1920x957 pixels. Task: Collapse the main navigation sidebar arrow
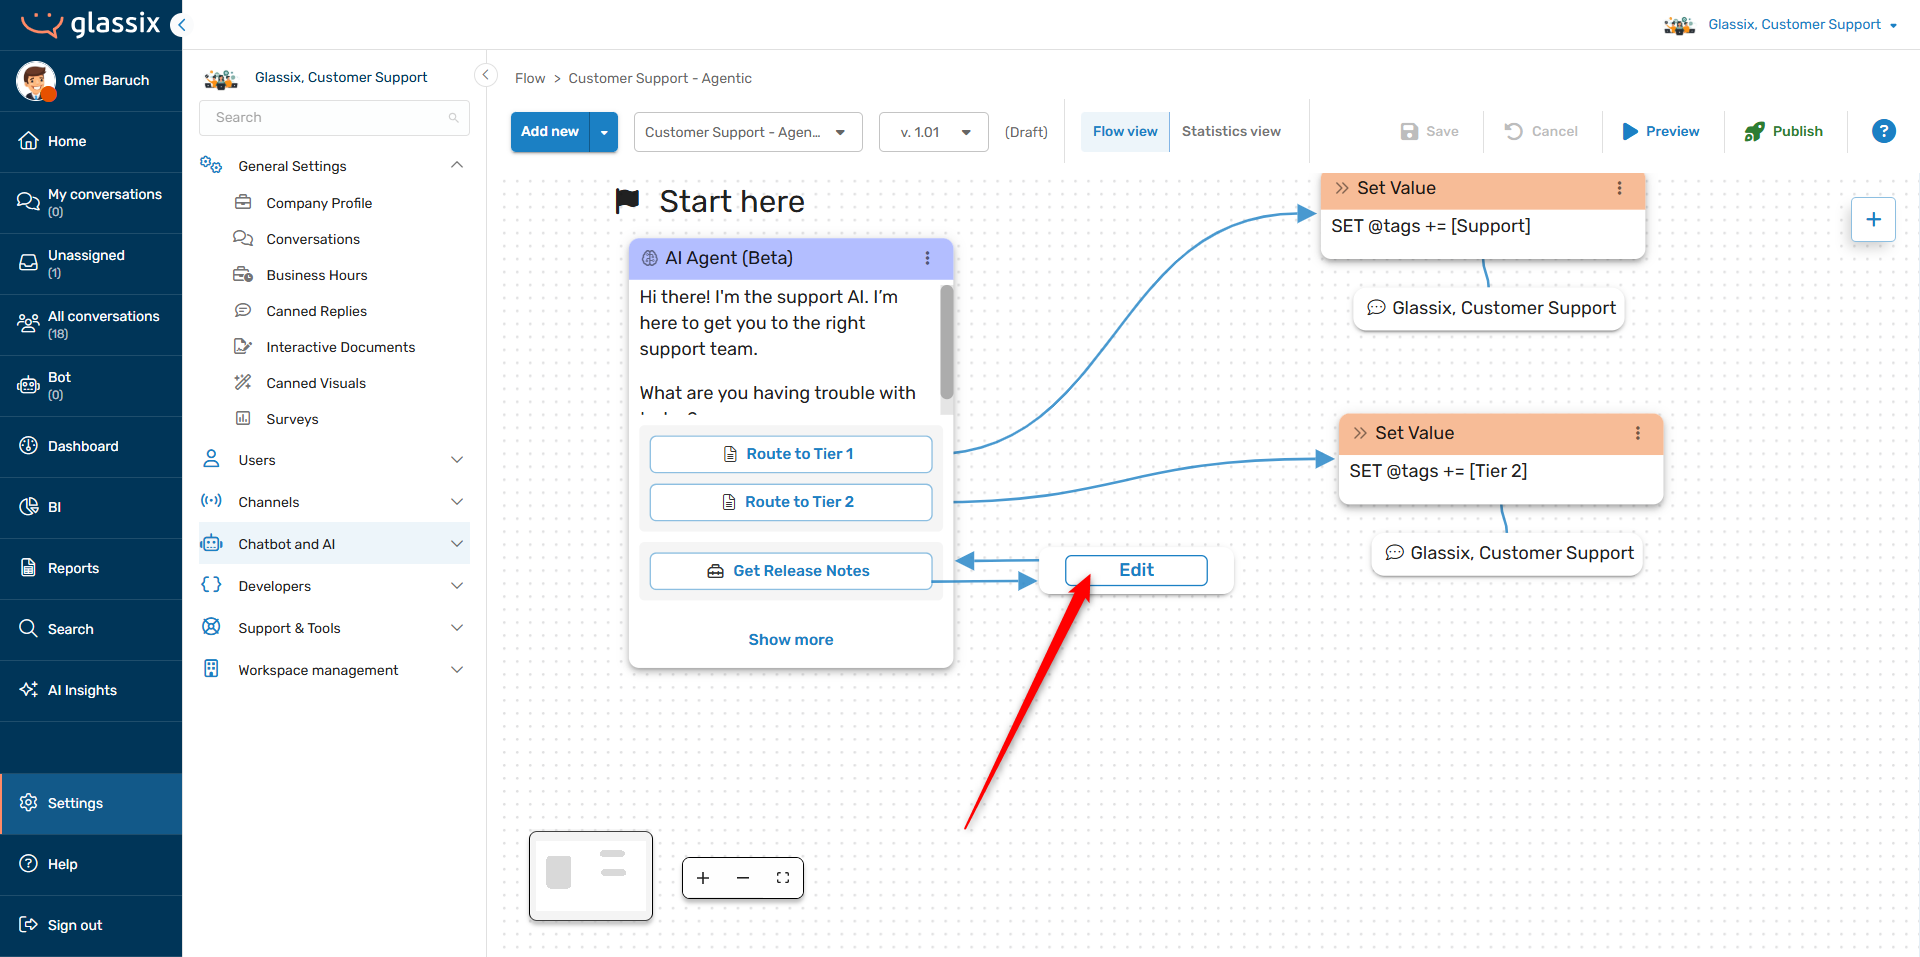tap(179, 25)
